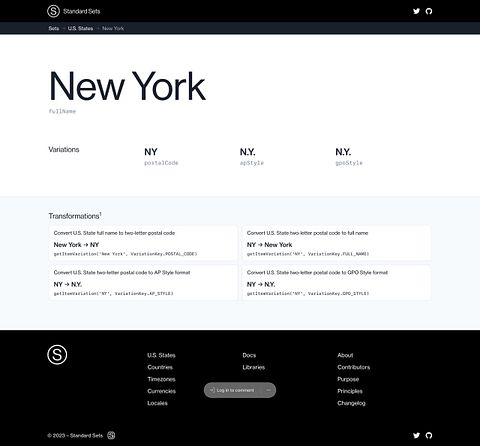Click the large S logo in footer

[x=57, y=355]
